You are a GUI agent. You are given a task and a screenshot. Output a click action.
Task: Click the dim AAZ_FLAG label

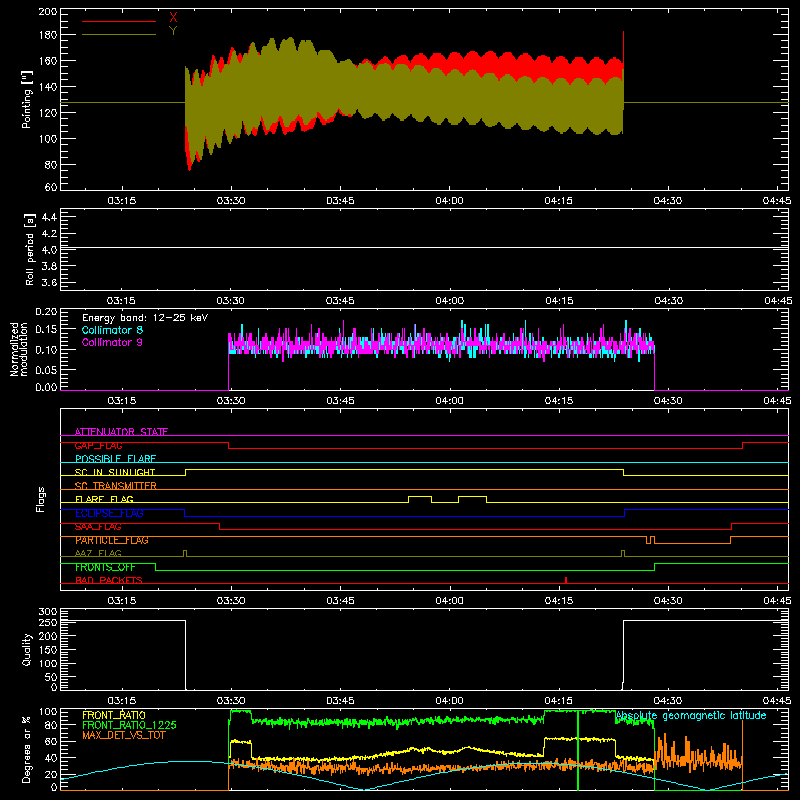[98, 553]
